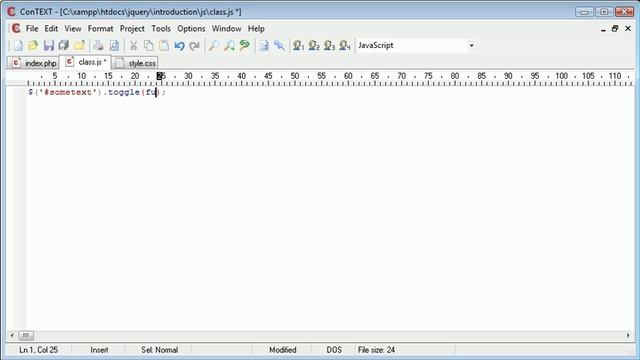The width and height of the screenshot is (640, 360).
Task: Run user command 1
Action: 298,45
